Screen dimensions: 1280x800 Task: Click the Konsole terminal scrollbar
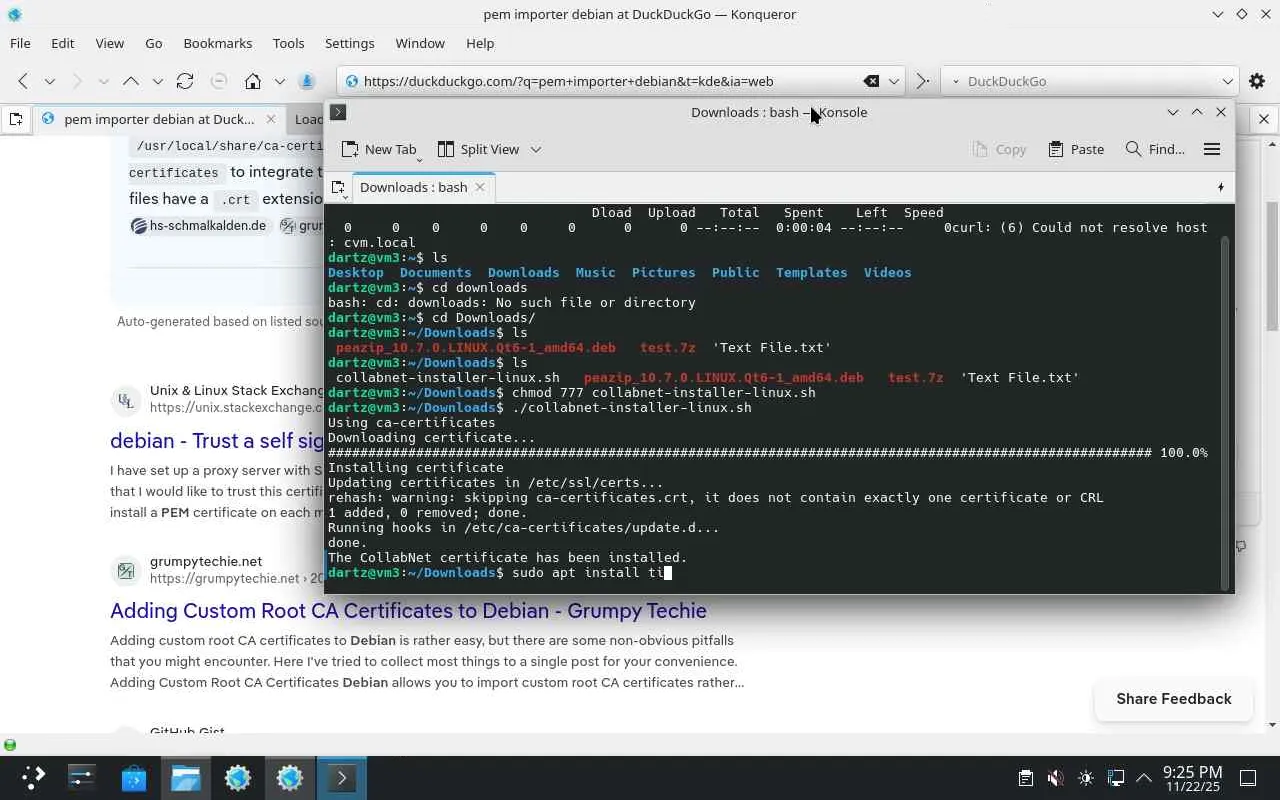click(1226, 412)
